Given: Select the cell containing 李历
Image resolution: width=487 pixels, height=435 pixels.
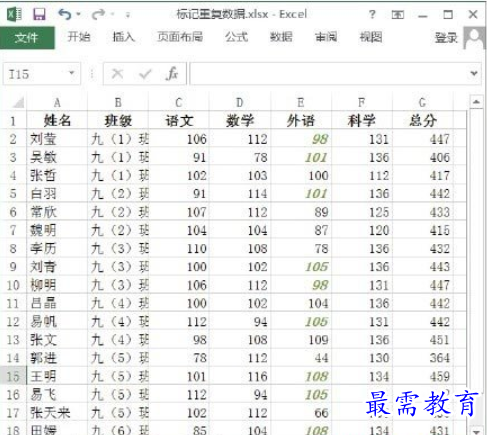Looking at the screenshot, I should point(57,248).
